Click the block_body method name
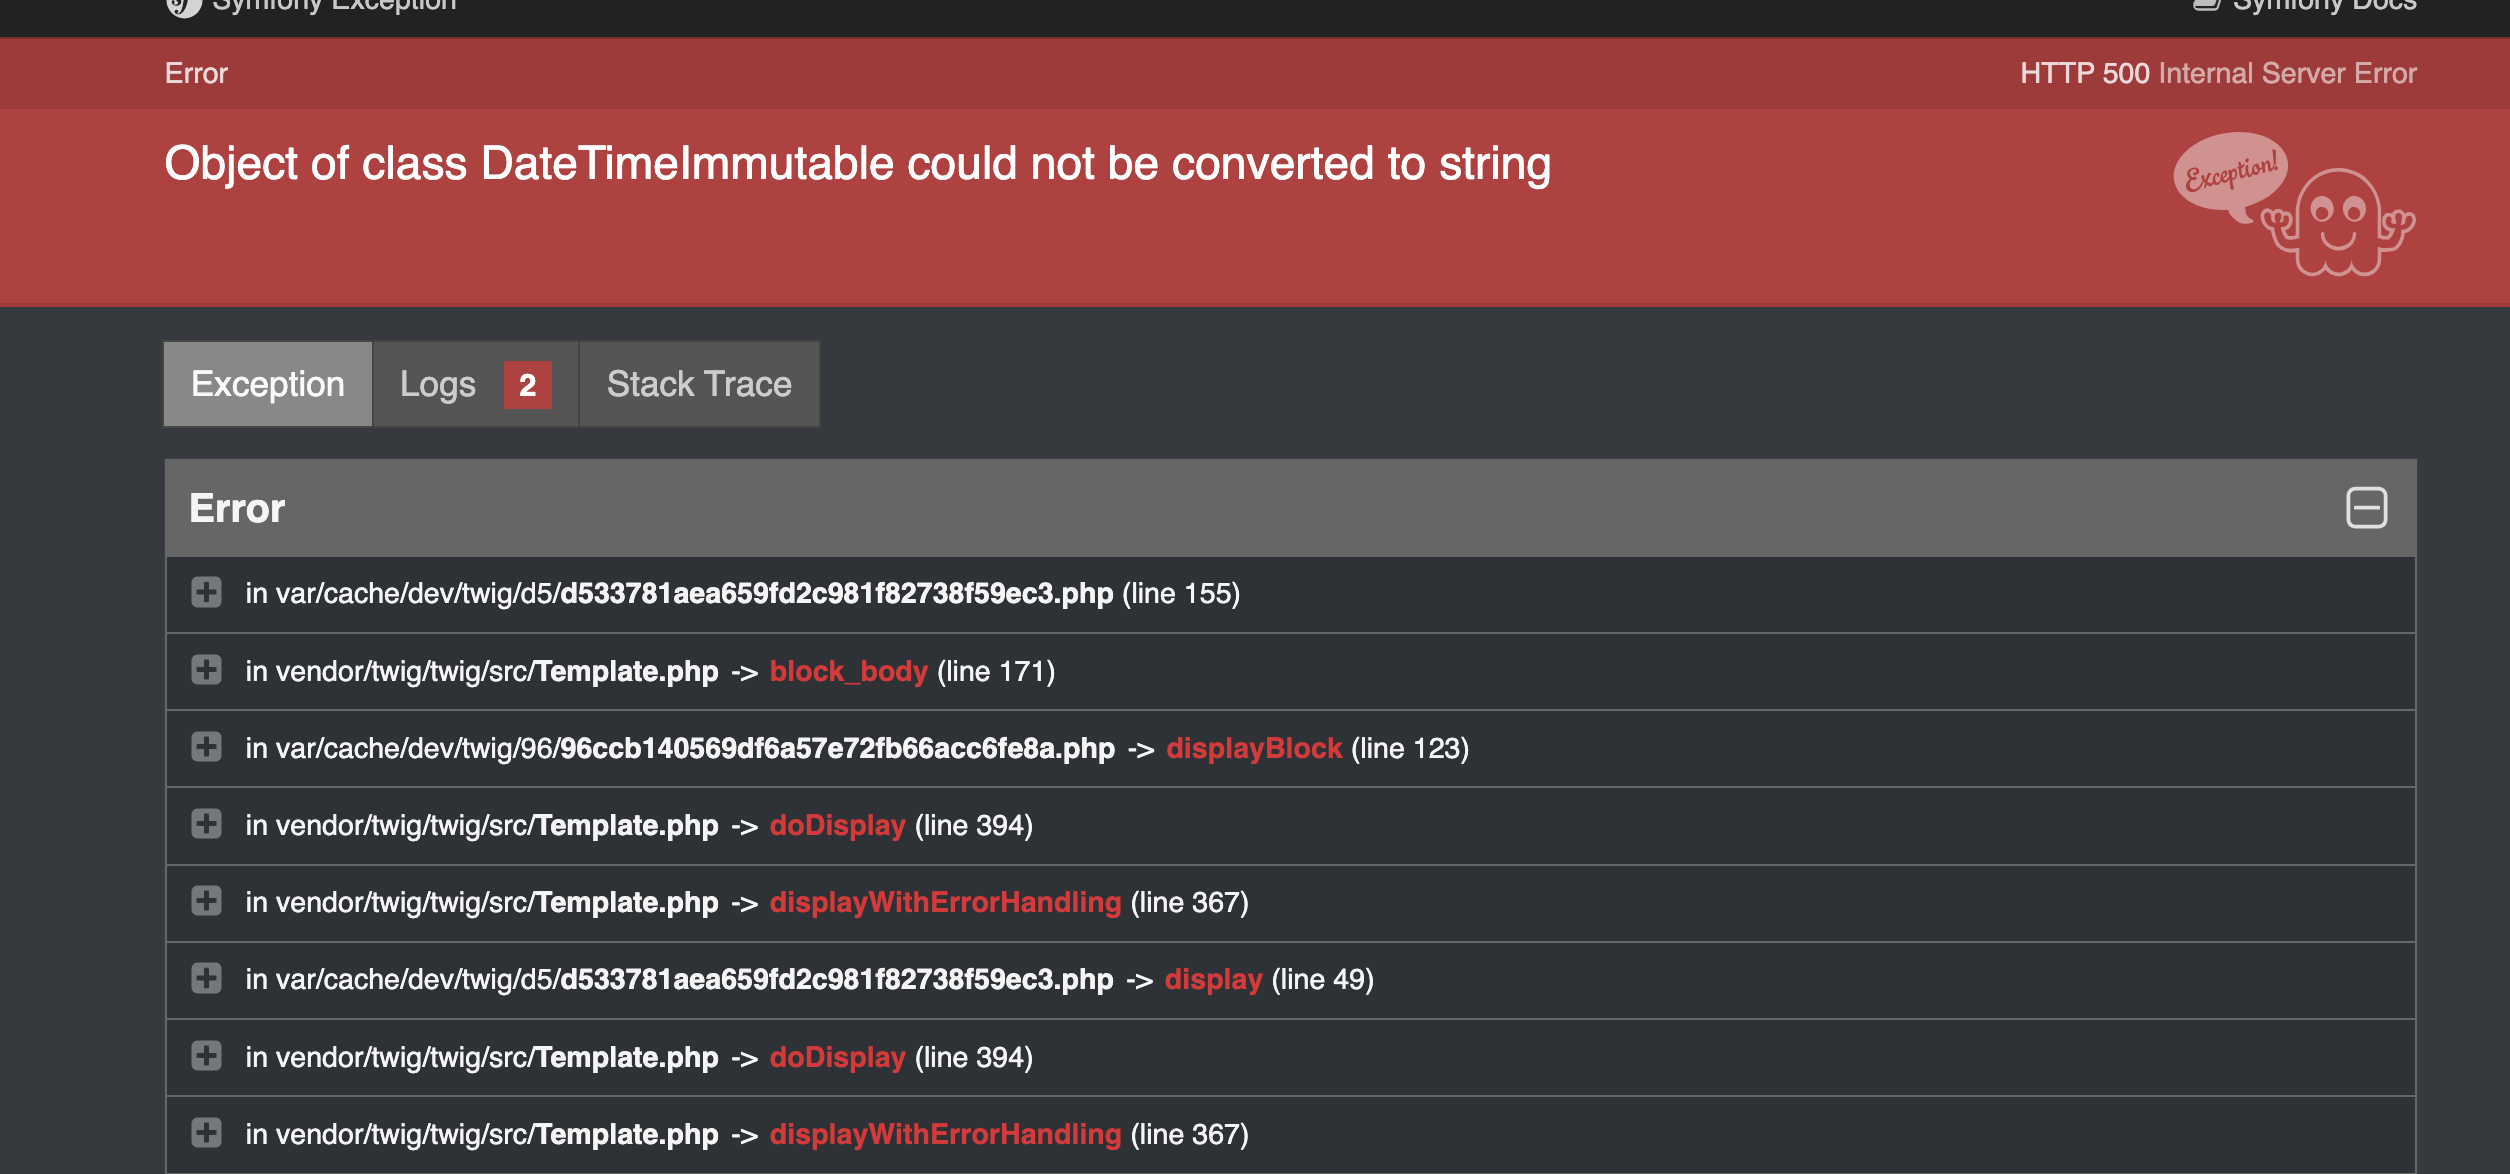Viewport: 2510px width, 1174px height. tap(848, 671)
